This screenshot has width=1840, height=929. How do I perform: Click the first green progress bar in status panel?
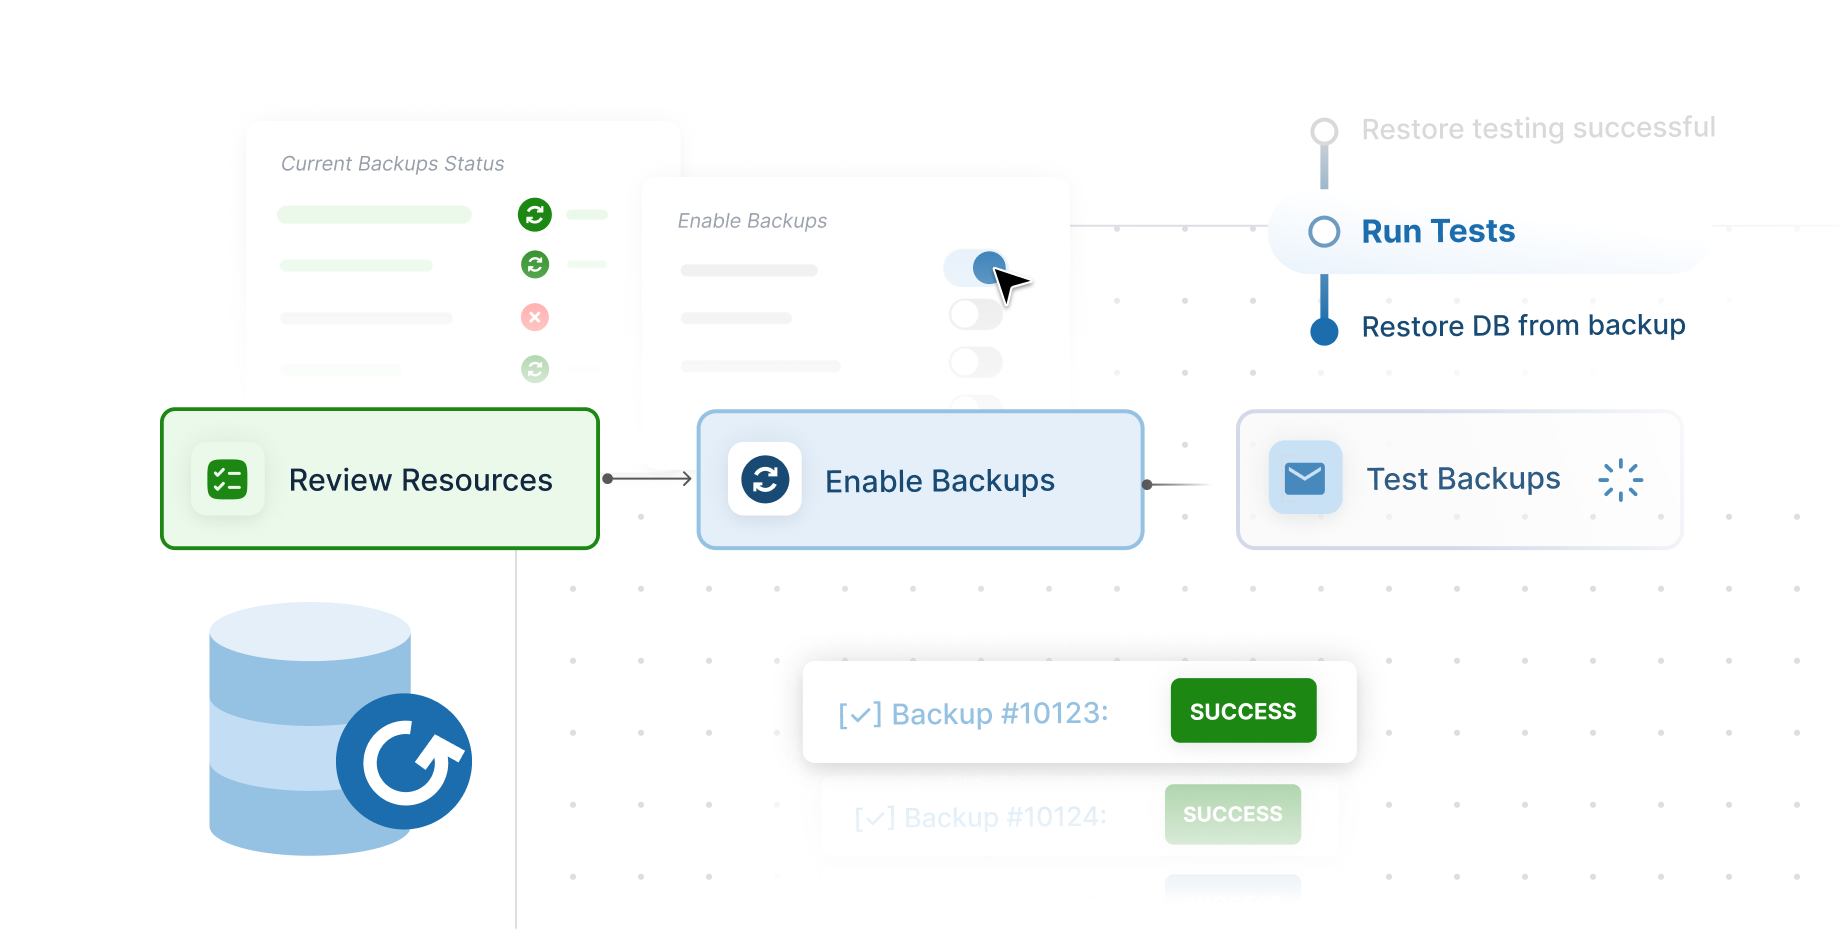click(x=374, y=214)
